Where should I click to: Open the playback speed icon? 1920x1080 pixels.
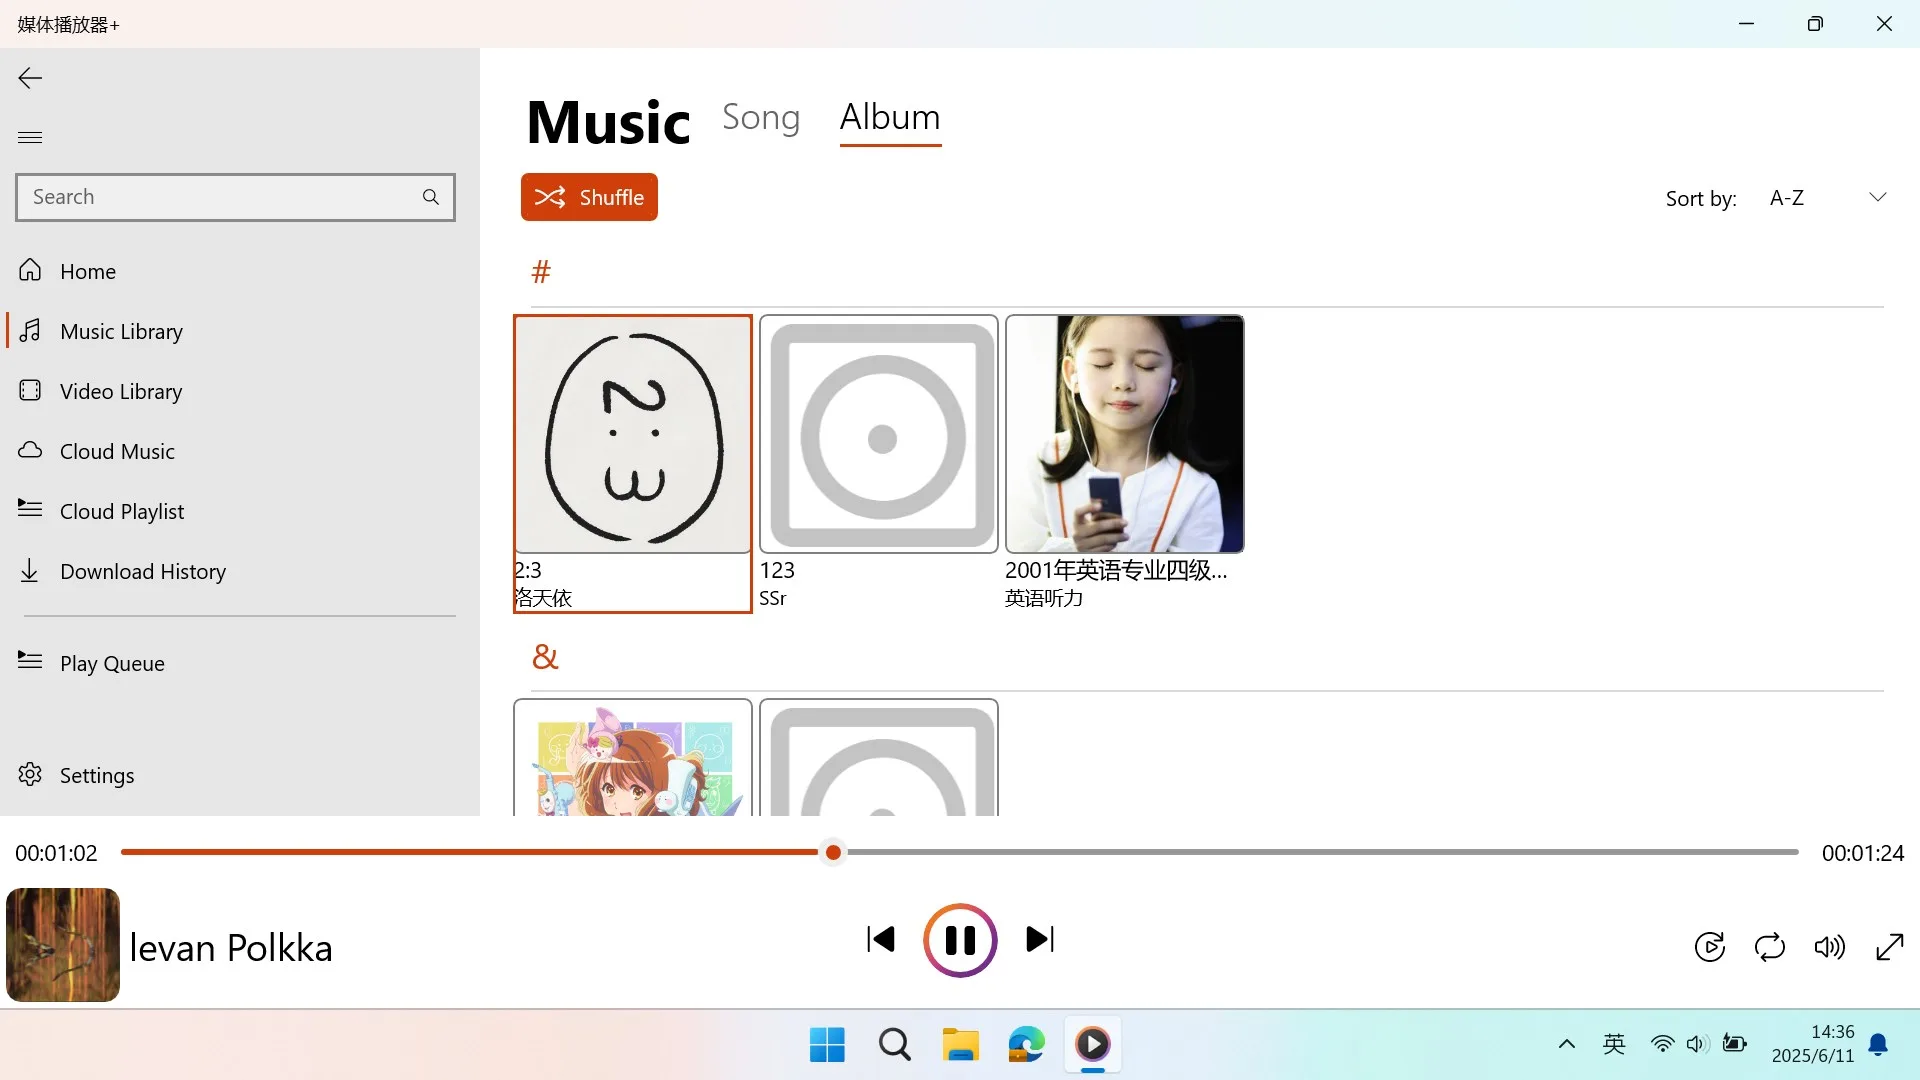tap(1710, 946)
